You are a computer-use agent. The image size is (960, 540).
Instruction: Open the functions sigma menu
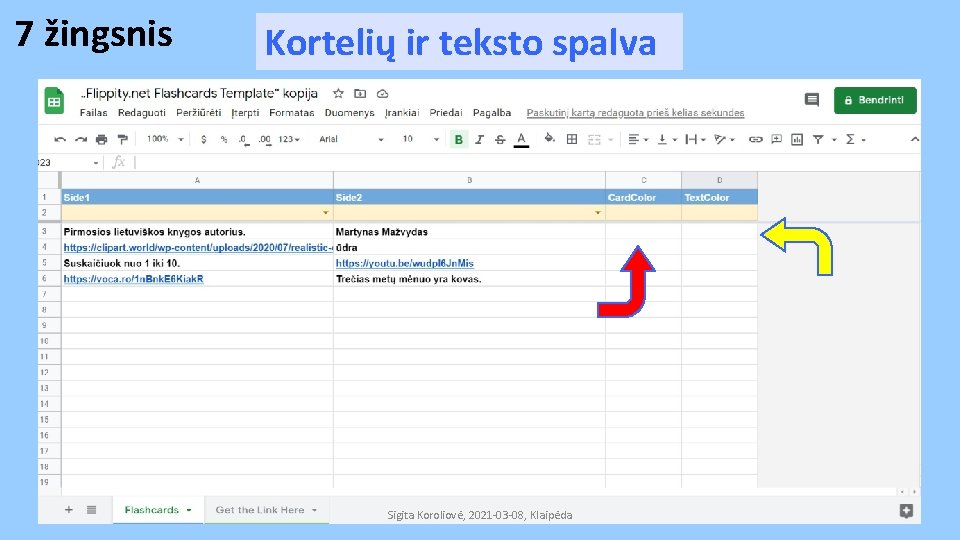[x=855, y=140]
